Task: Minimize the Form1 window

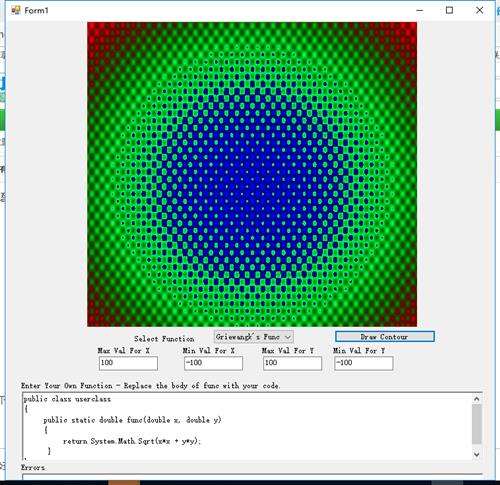Action: point(420,10)
